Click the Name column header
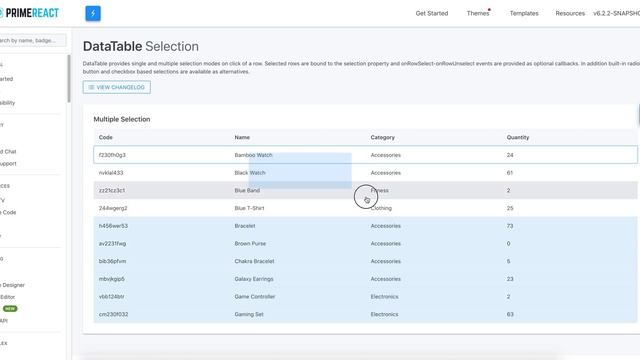The image size is (640, 360). pos(242,137)
